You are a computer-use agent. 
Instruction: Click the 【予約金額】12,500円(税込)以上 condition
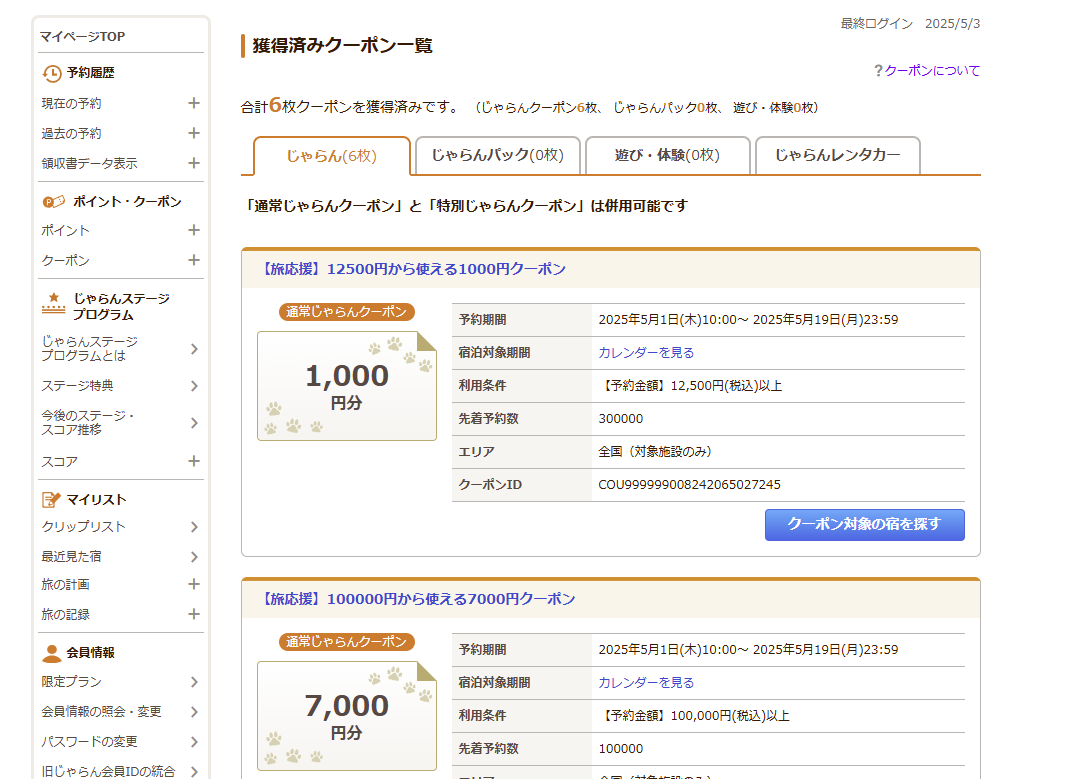[x=690, y=386]
